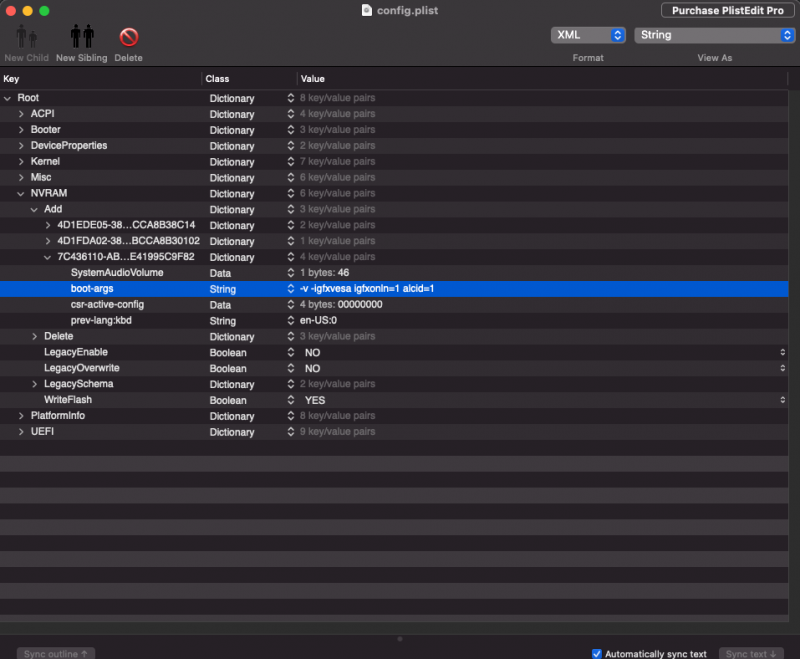The image size is (800, 659).
Task: Select the SystemAudioVolume key
Action: click(x=117, y=273)
